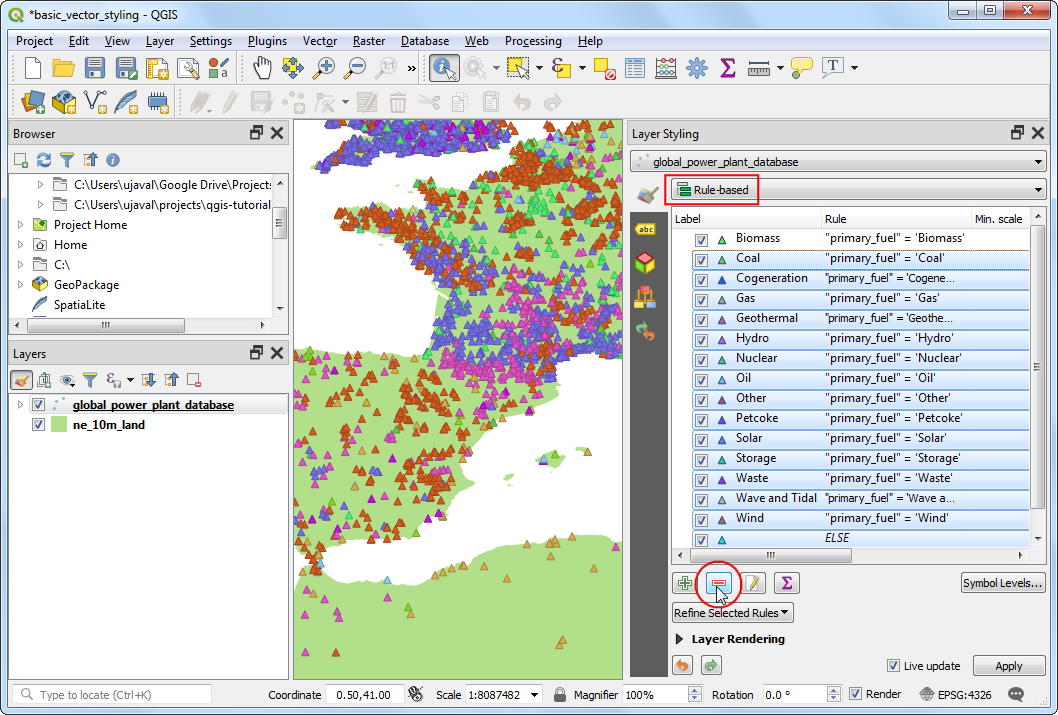This screenshot has height=715, width=1058.
Task: Uncheck the Biomass rule checkbox
Action: point(702,239)
